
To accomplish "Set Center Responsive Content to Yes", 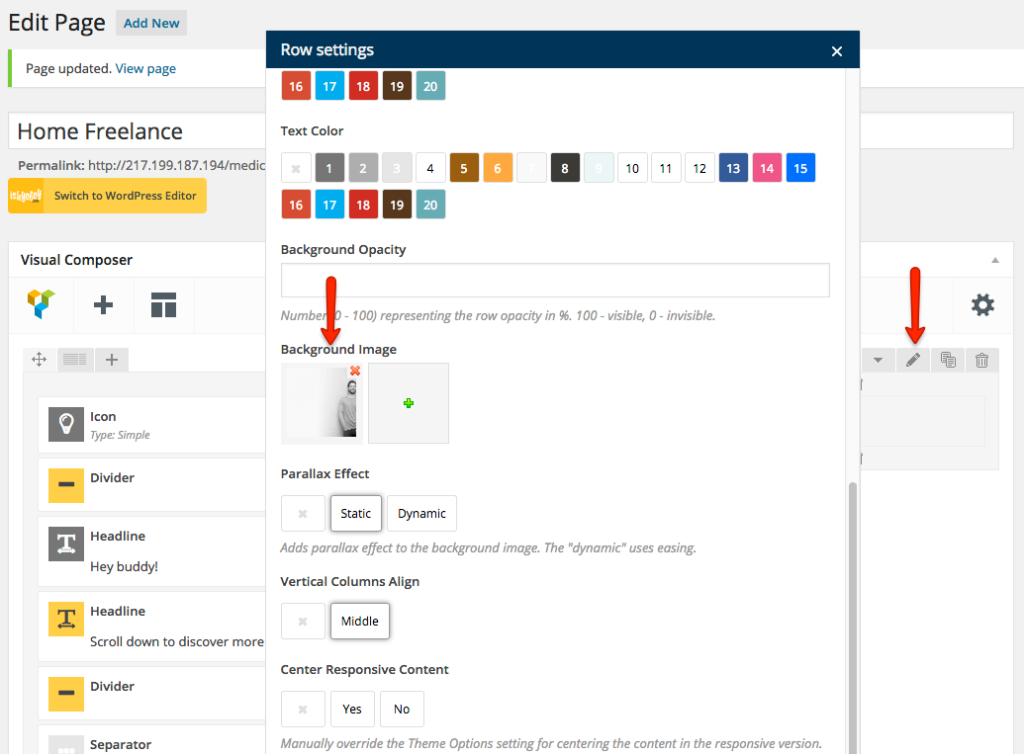I will 352,709.
